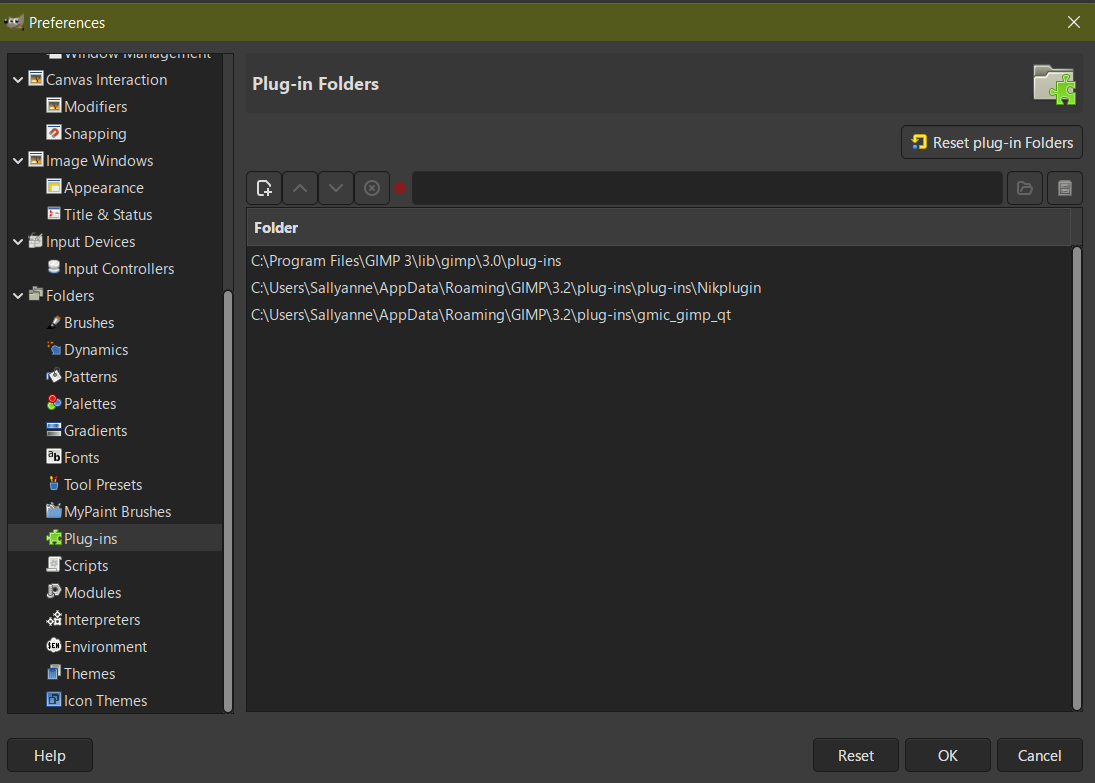Viewport: 1095px width, 783px height.
Task: Click the Folder column header
Action: (659, 228)
